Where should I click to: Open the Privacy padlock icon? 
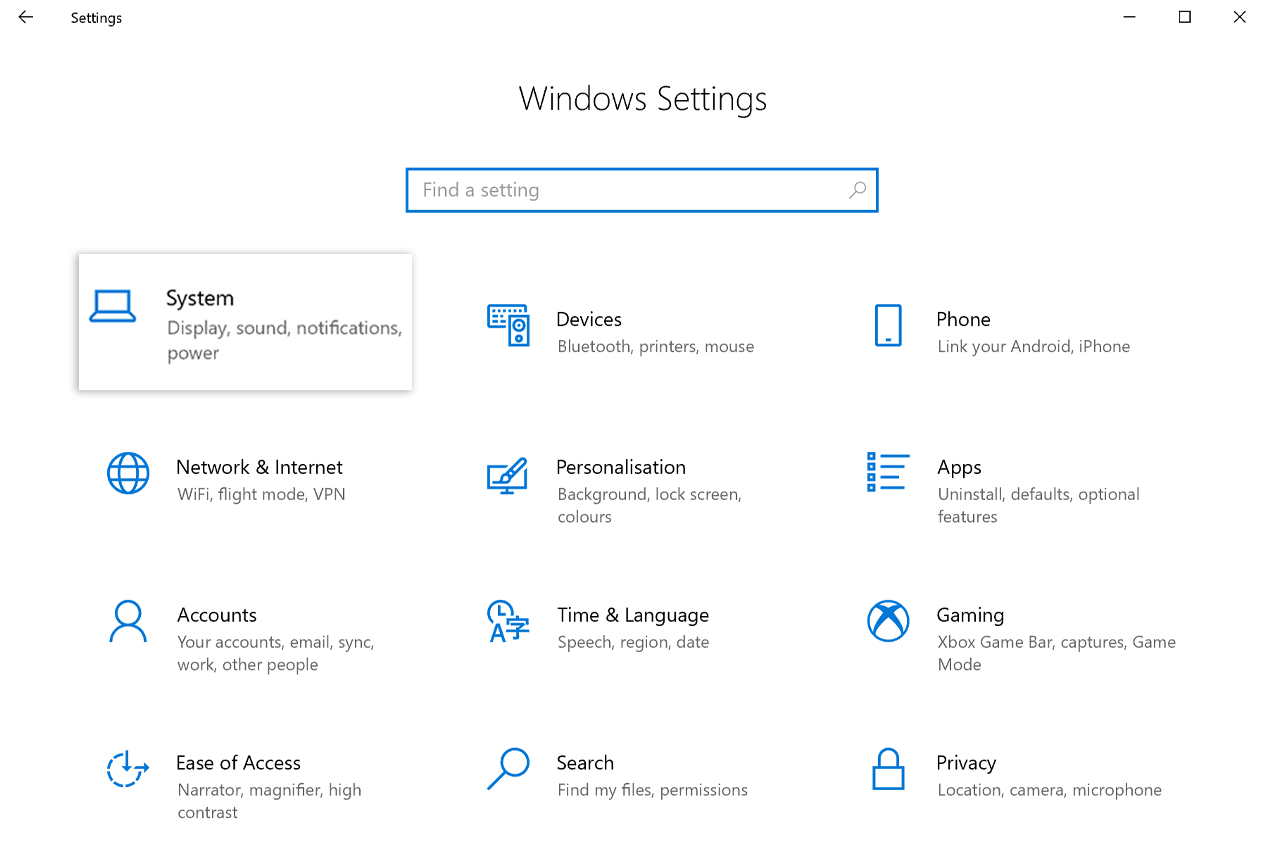[x=887, y=769]
